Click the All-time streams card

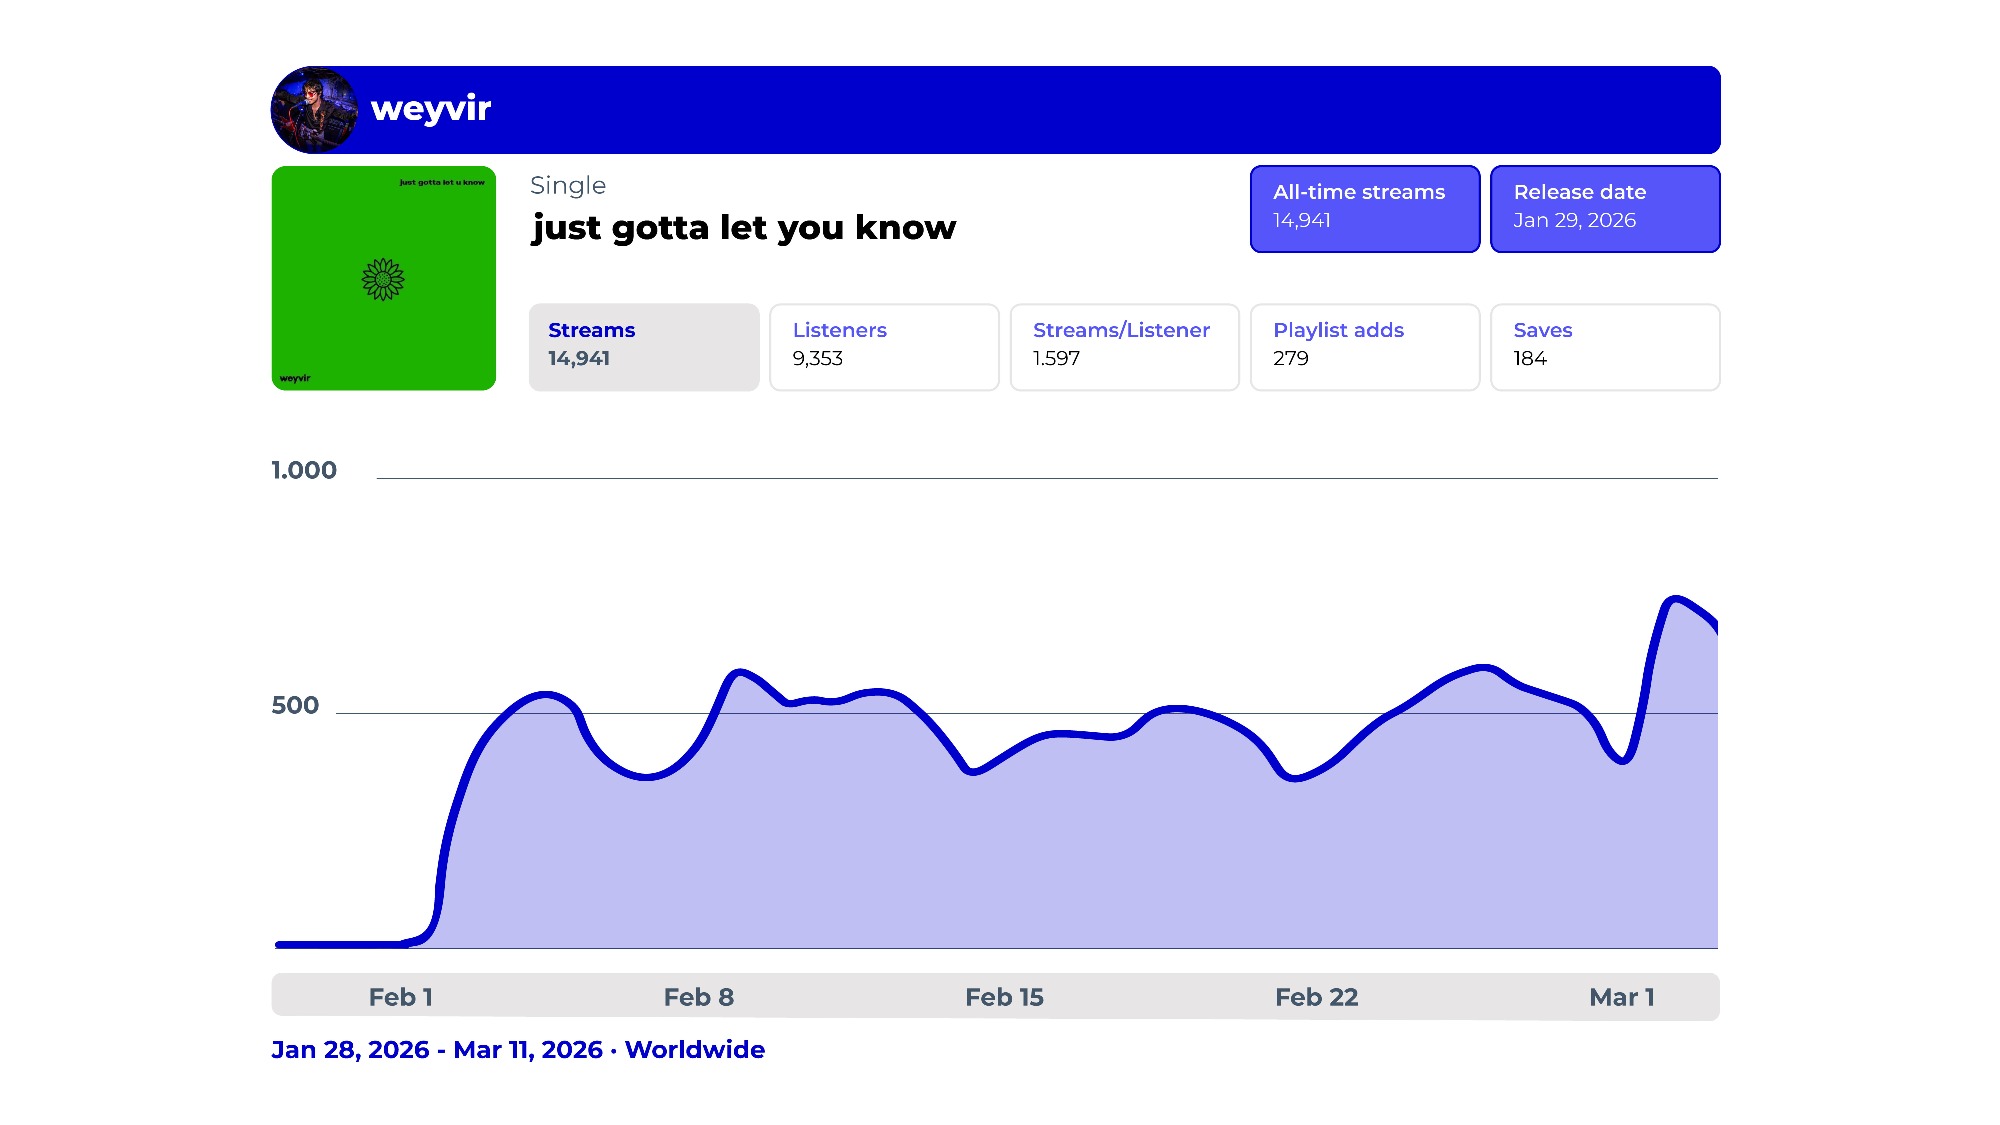coord(1364,208)
